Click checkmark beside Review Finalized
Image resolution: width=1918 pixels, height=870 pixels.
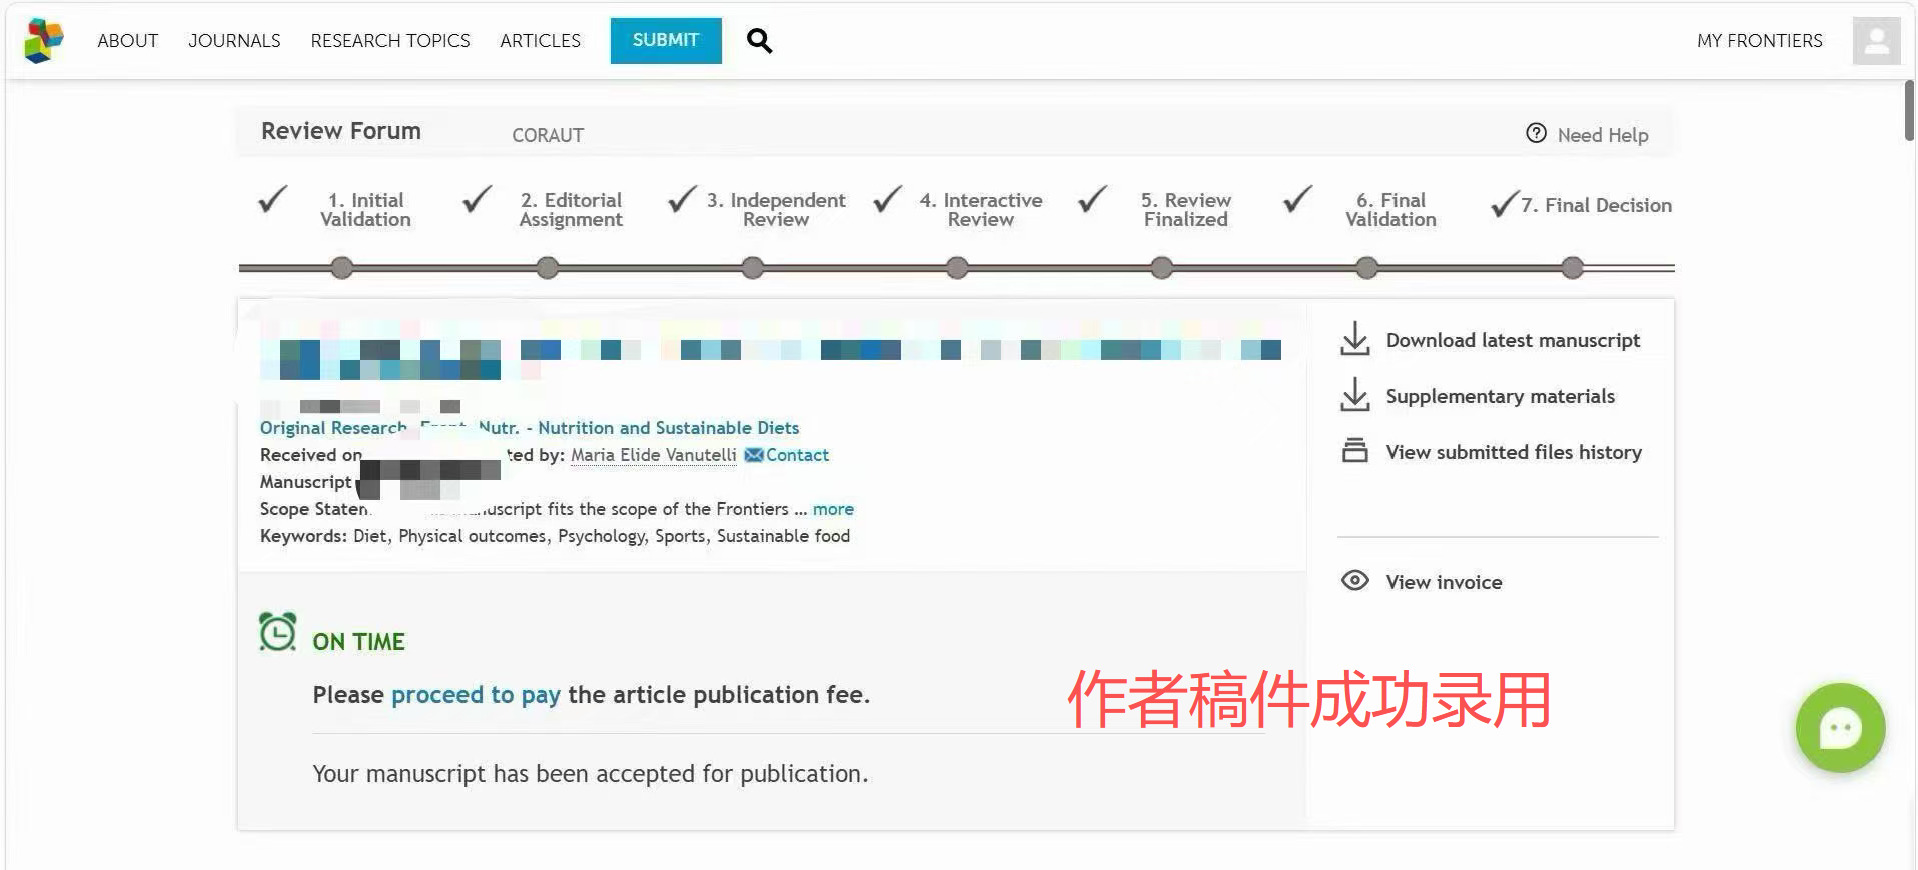pos(1092,199)
